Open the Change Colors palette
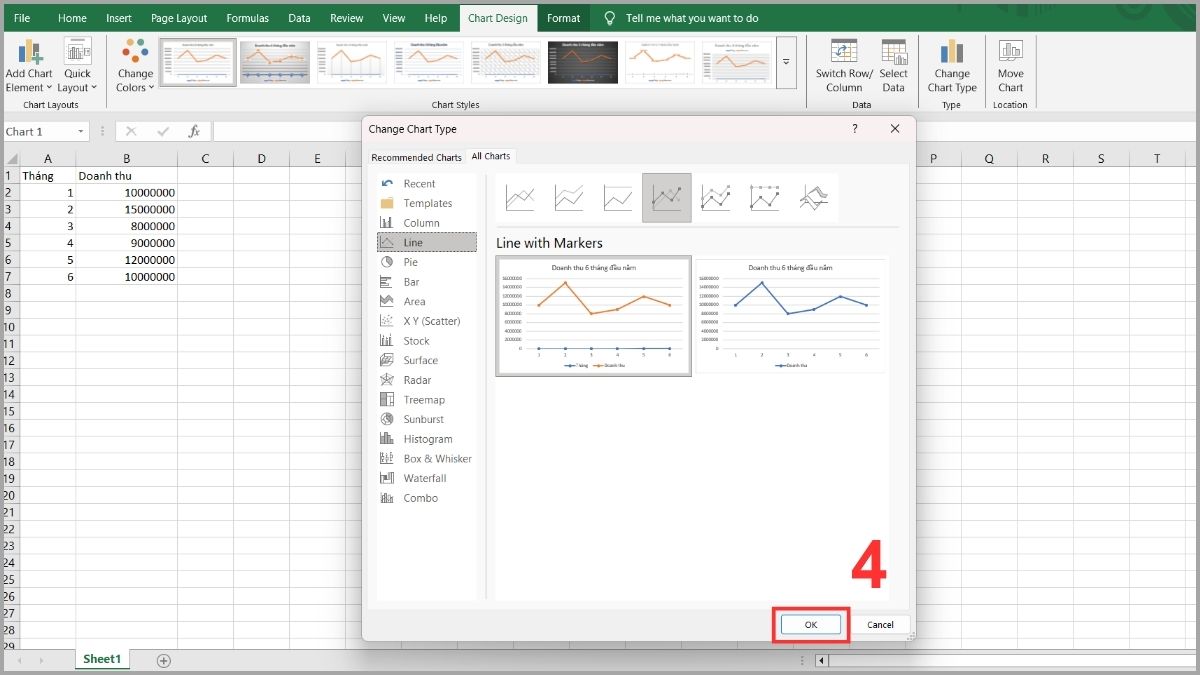 [x=135, y=66]
